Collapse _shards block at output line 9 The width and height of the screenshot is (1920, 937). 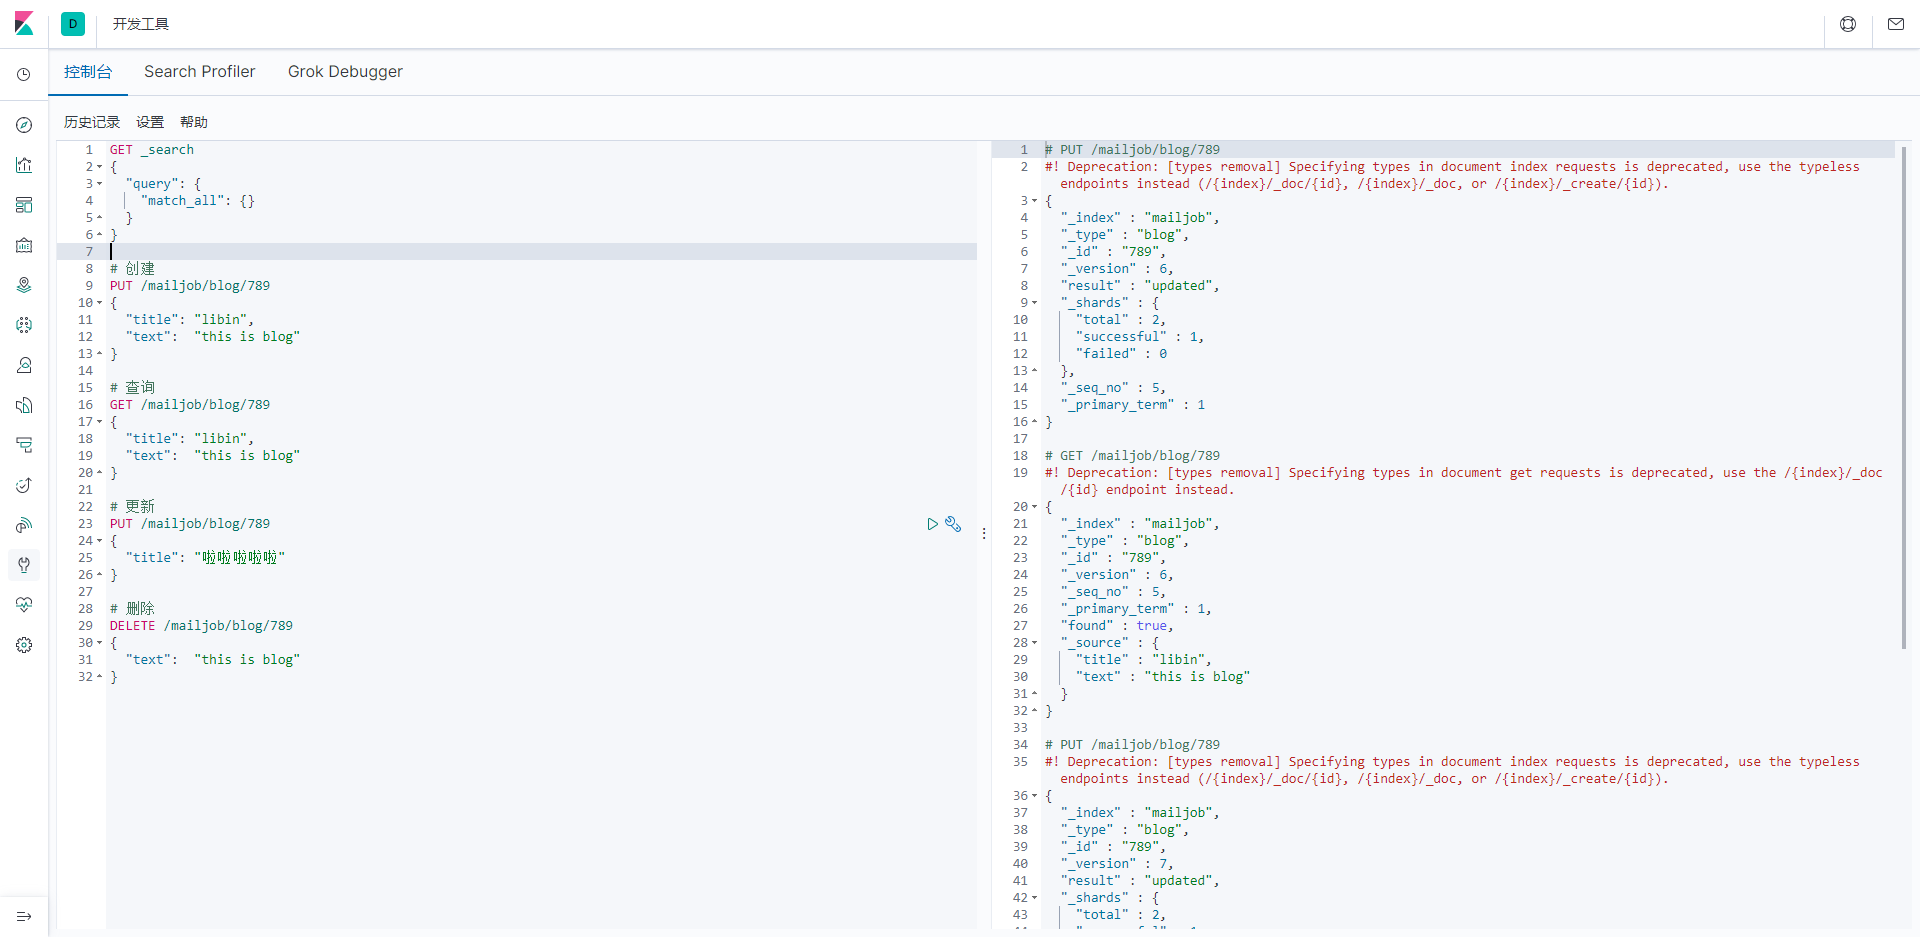pyautogui.click(x=1034, y=303)
